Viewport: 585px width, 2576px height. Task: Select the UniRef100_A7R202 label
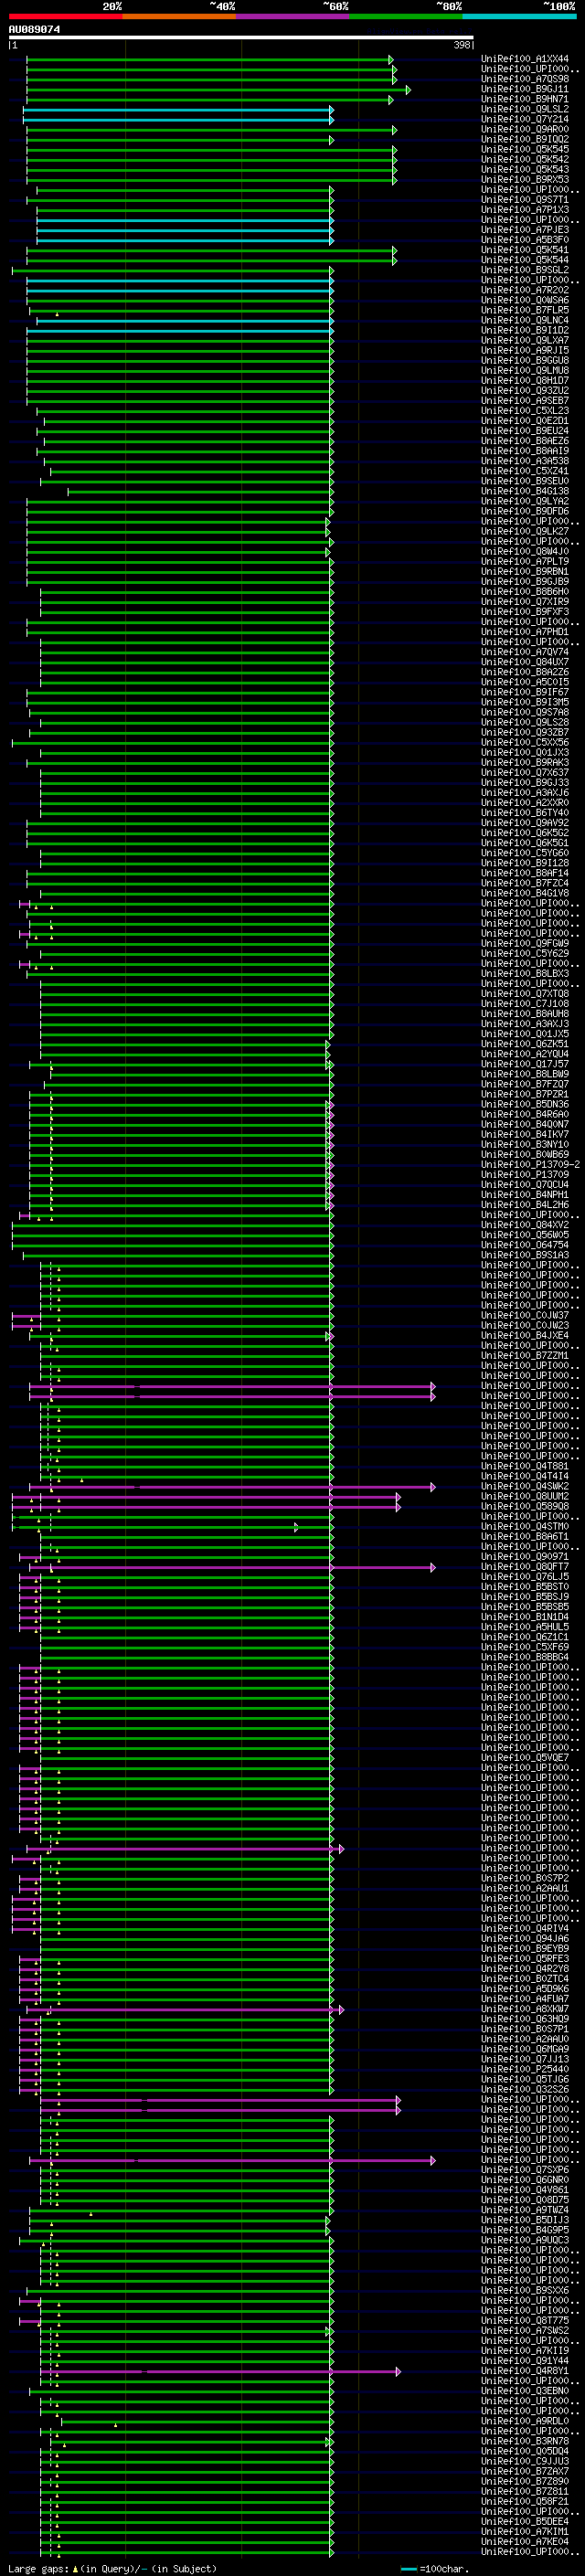[524, 290]
